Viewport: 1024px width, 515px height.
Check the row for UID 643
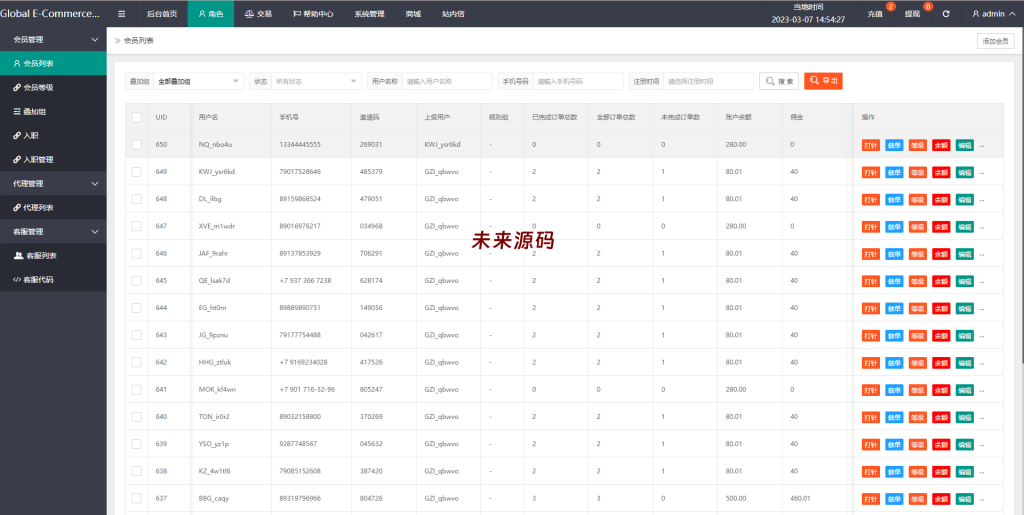point(136,335)
